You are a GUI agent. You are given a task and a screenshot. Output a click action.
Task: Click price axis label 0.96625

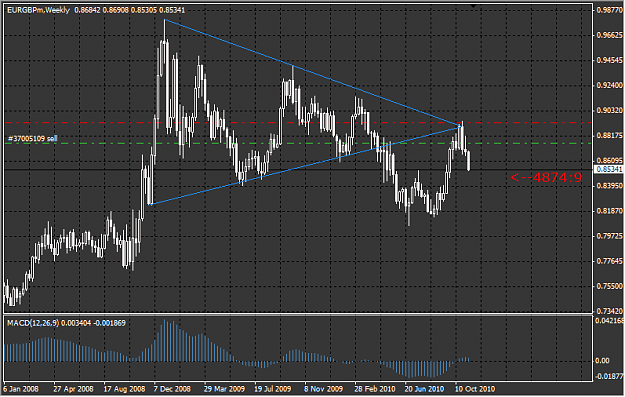click(609, 35)
